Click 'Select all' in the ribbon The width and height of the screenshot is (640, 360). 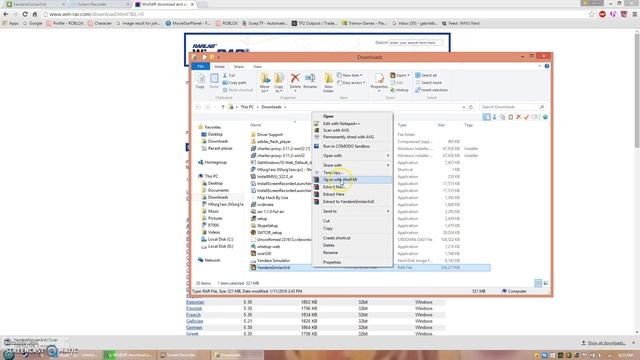[x=426, y=76]
